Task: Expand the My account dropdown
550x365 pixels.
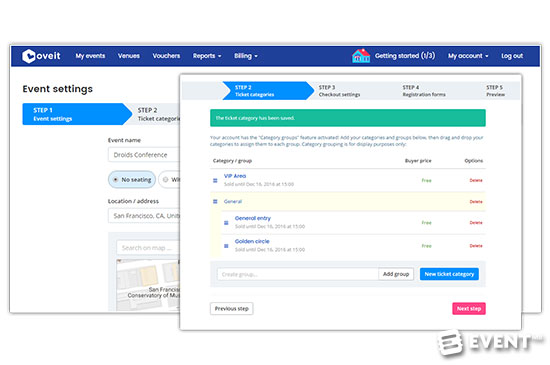Action: coord(468,56)
